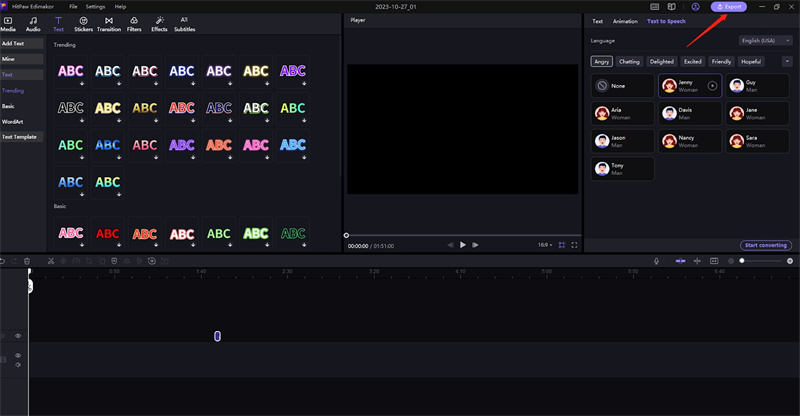Click the user account icon
The width and height of the screenshot is (800, 416).
click(x=696, y=6)
